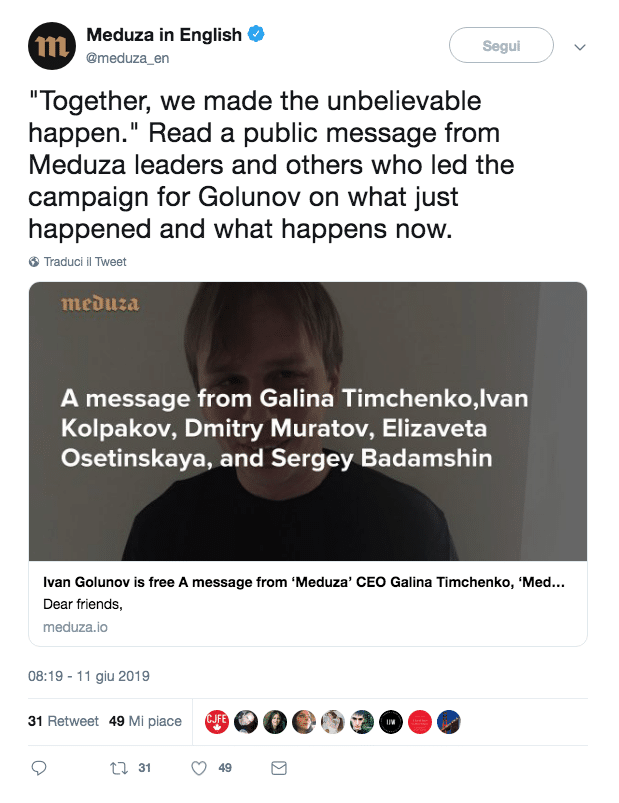The height and width of the screenshot is (803, 619).
Task: Click the globe icon beside Traduci il Tweet
Action: pos(35,262)
